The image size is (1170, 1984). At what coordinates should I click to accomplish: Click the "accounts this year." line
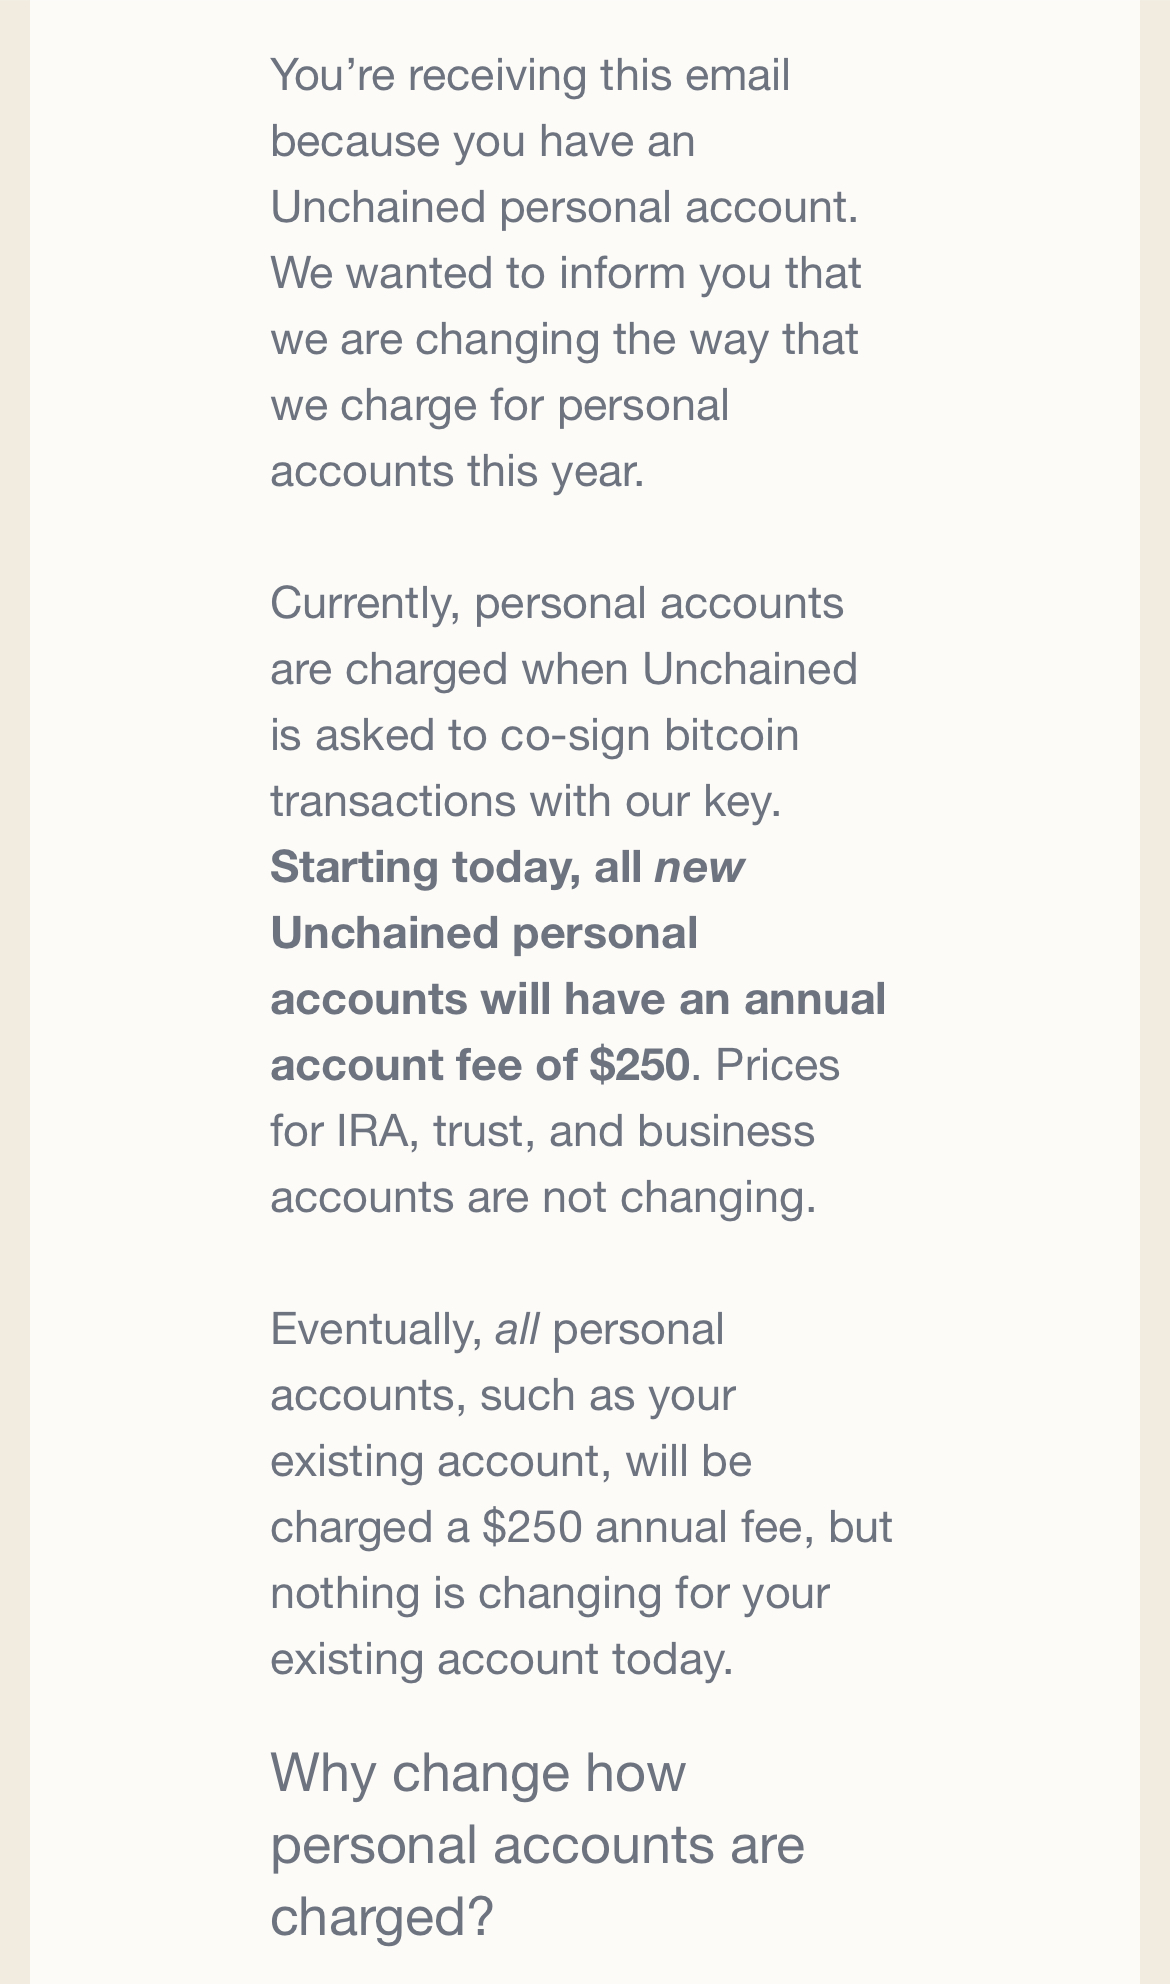click(x=457, y=472)
